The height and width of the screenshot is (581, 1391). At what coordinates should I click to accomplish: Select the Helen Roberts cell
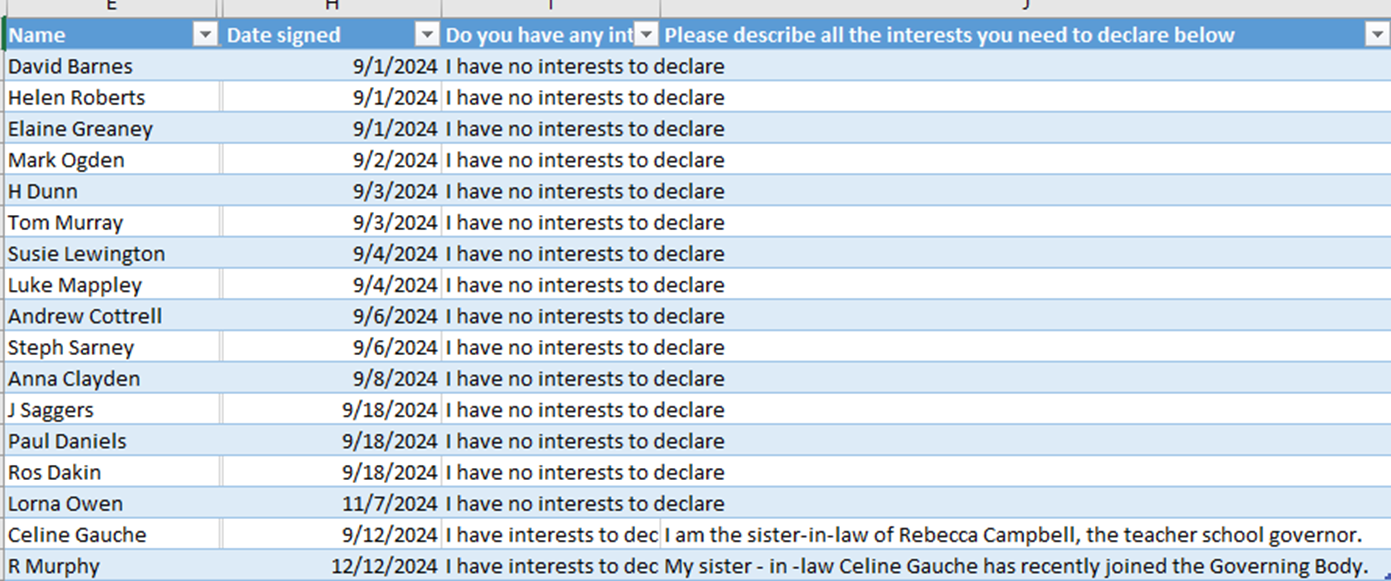click(x=112, y=97)
